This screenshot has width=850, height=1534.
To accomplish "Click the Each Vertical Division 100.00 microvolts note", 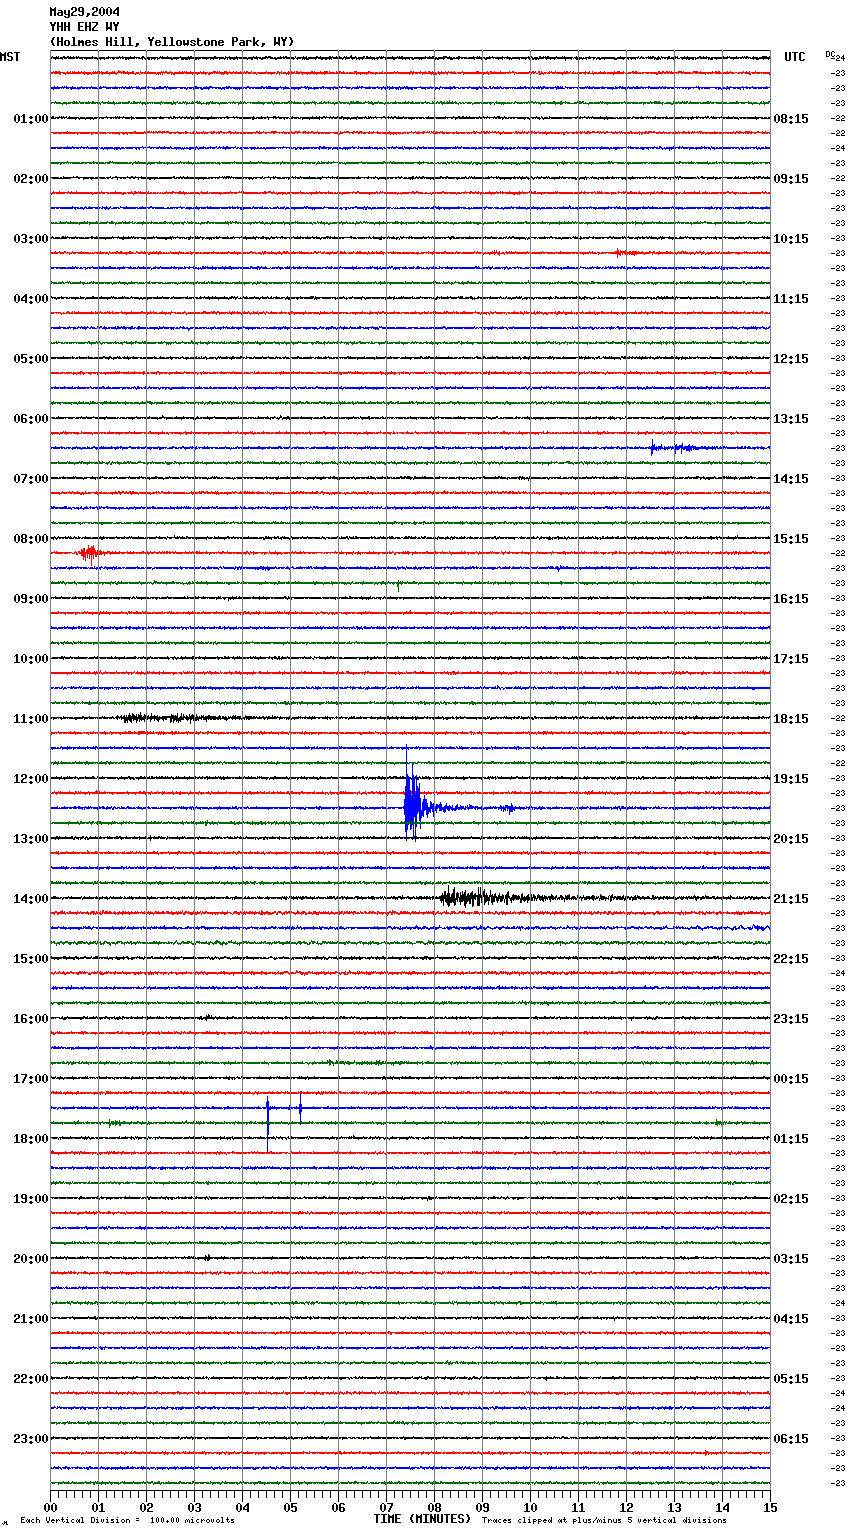I will 127,1521.
